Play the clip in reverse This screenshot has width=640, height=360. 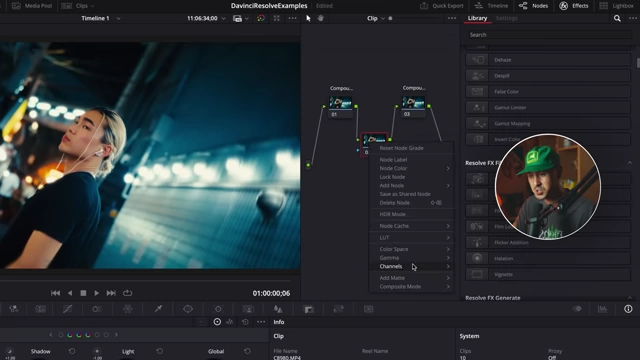70,293
